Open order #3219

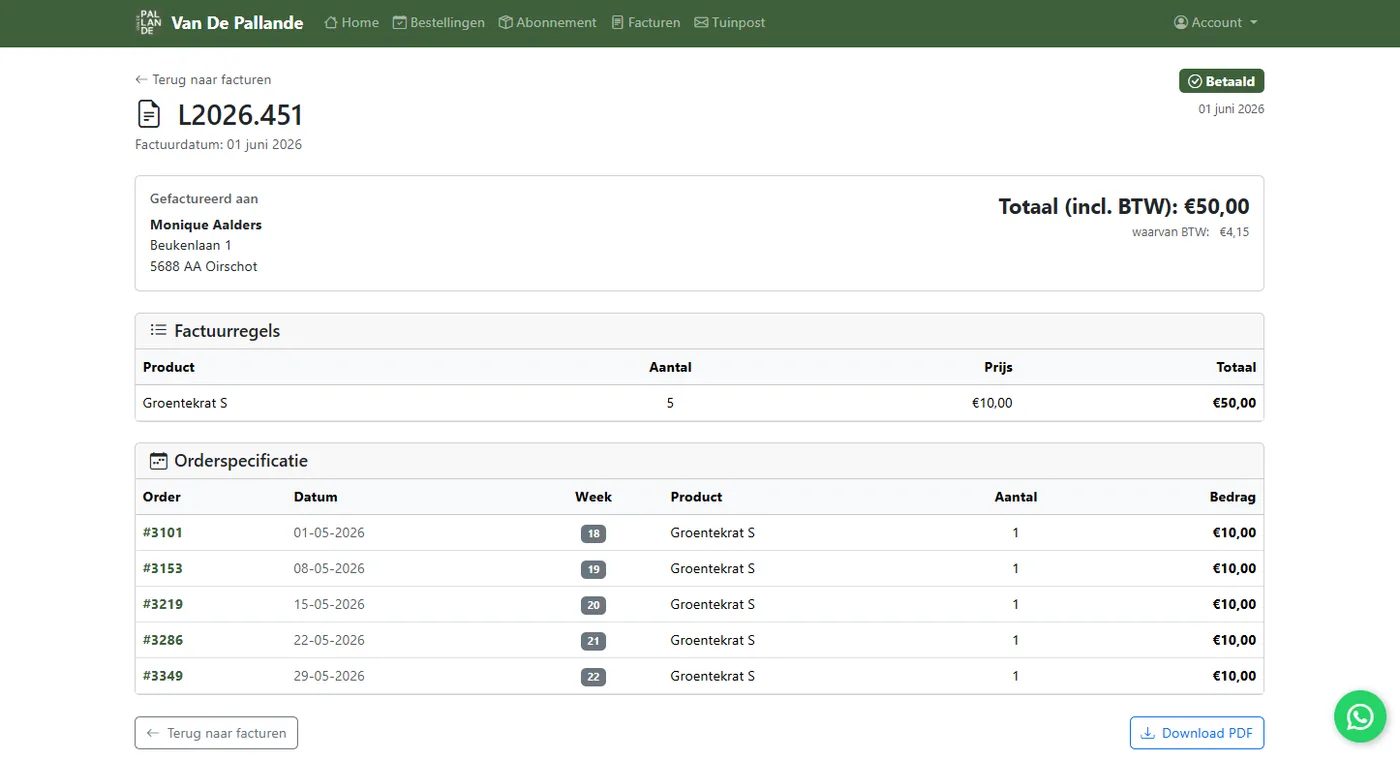tap(163, 605)
